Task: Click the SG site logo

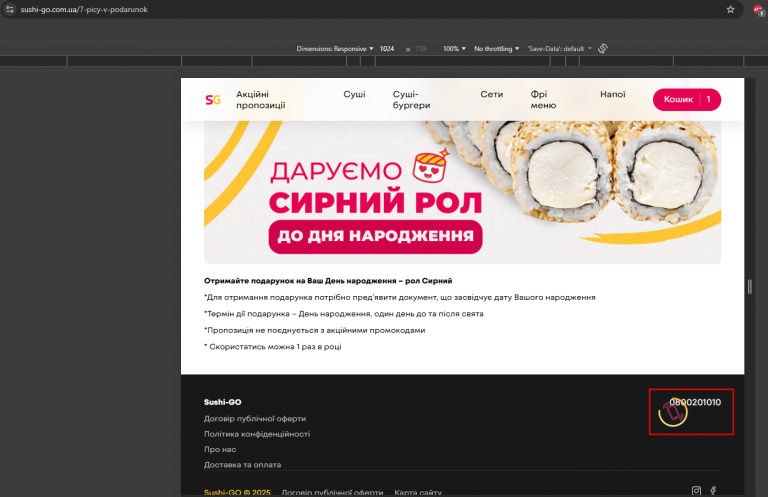Action: coord(213,100)
